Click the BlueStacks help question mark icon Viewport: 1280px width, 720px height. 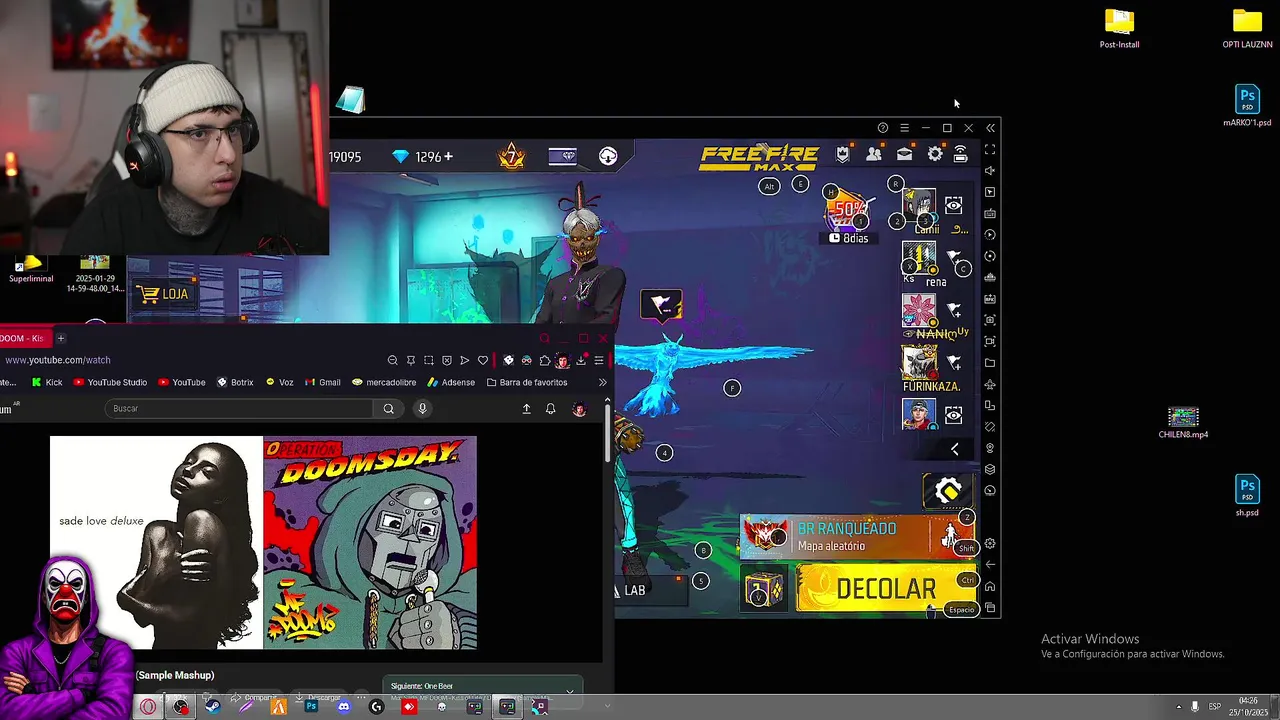[882, 128]
